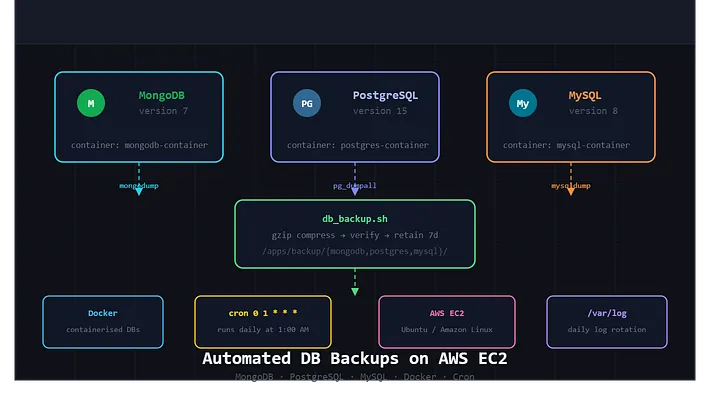Click the blue PG PostgreSQL circle icon
Image resolution: width=720 pixels, height=393 pixels.
point(307,103)
